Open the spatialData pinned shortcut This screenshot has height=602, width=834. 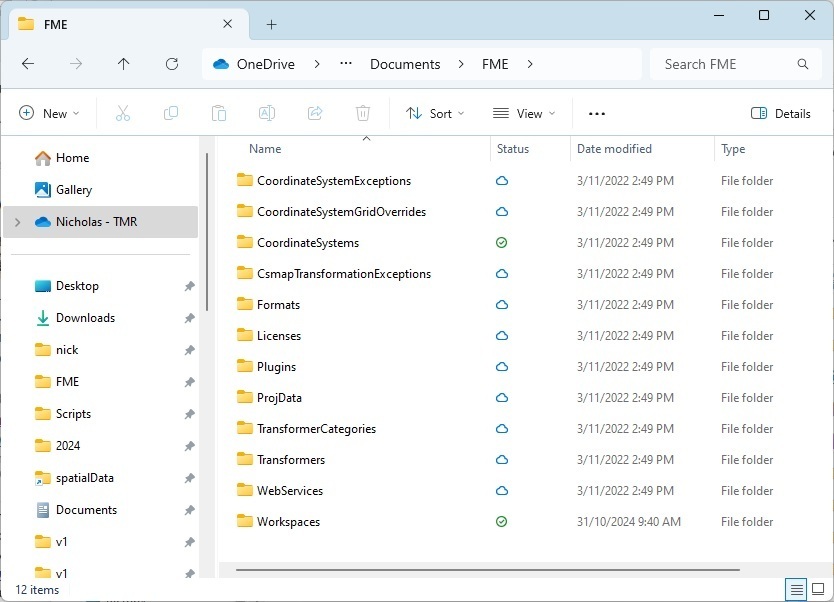coord(85,478)
